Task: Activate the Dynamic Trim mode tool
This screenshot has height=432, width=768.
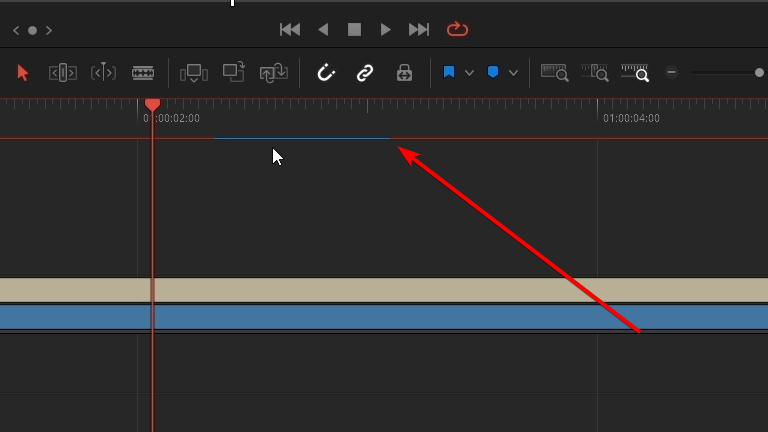Action: [103, 73]
